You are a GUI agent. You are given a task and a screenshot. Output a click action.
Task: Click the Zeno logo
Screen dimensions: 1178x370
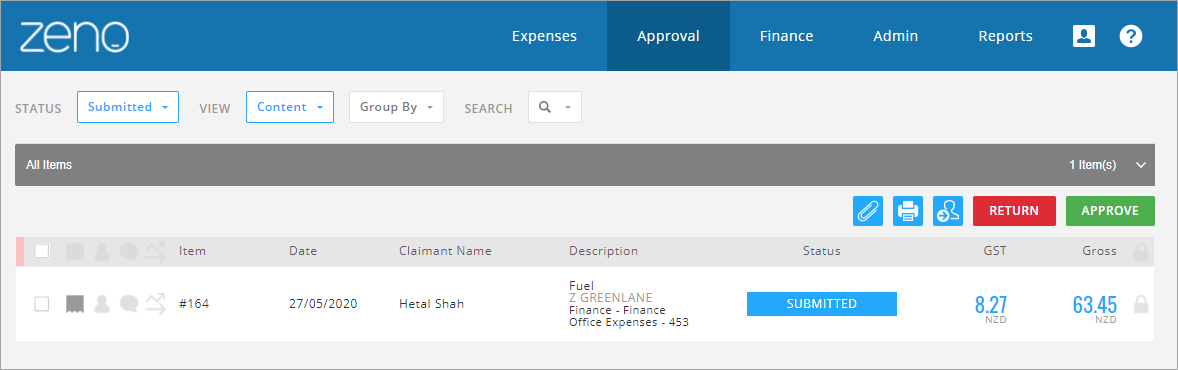click(x=74, y=37)
